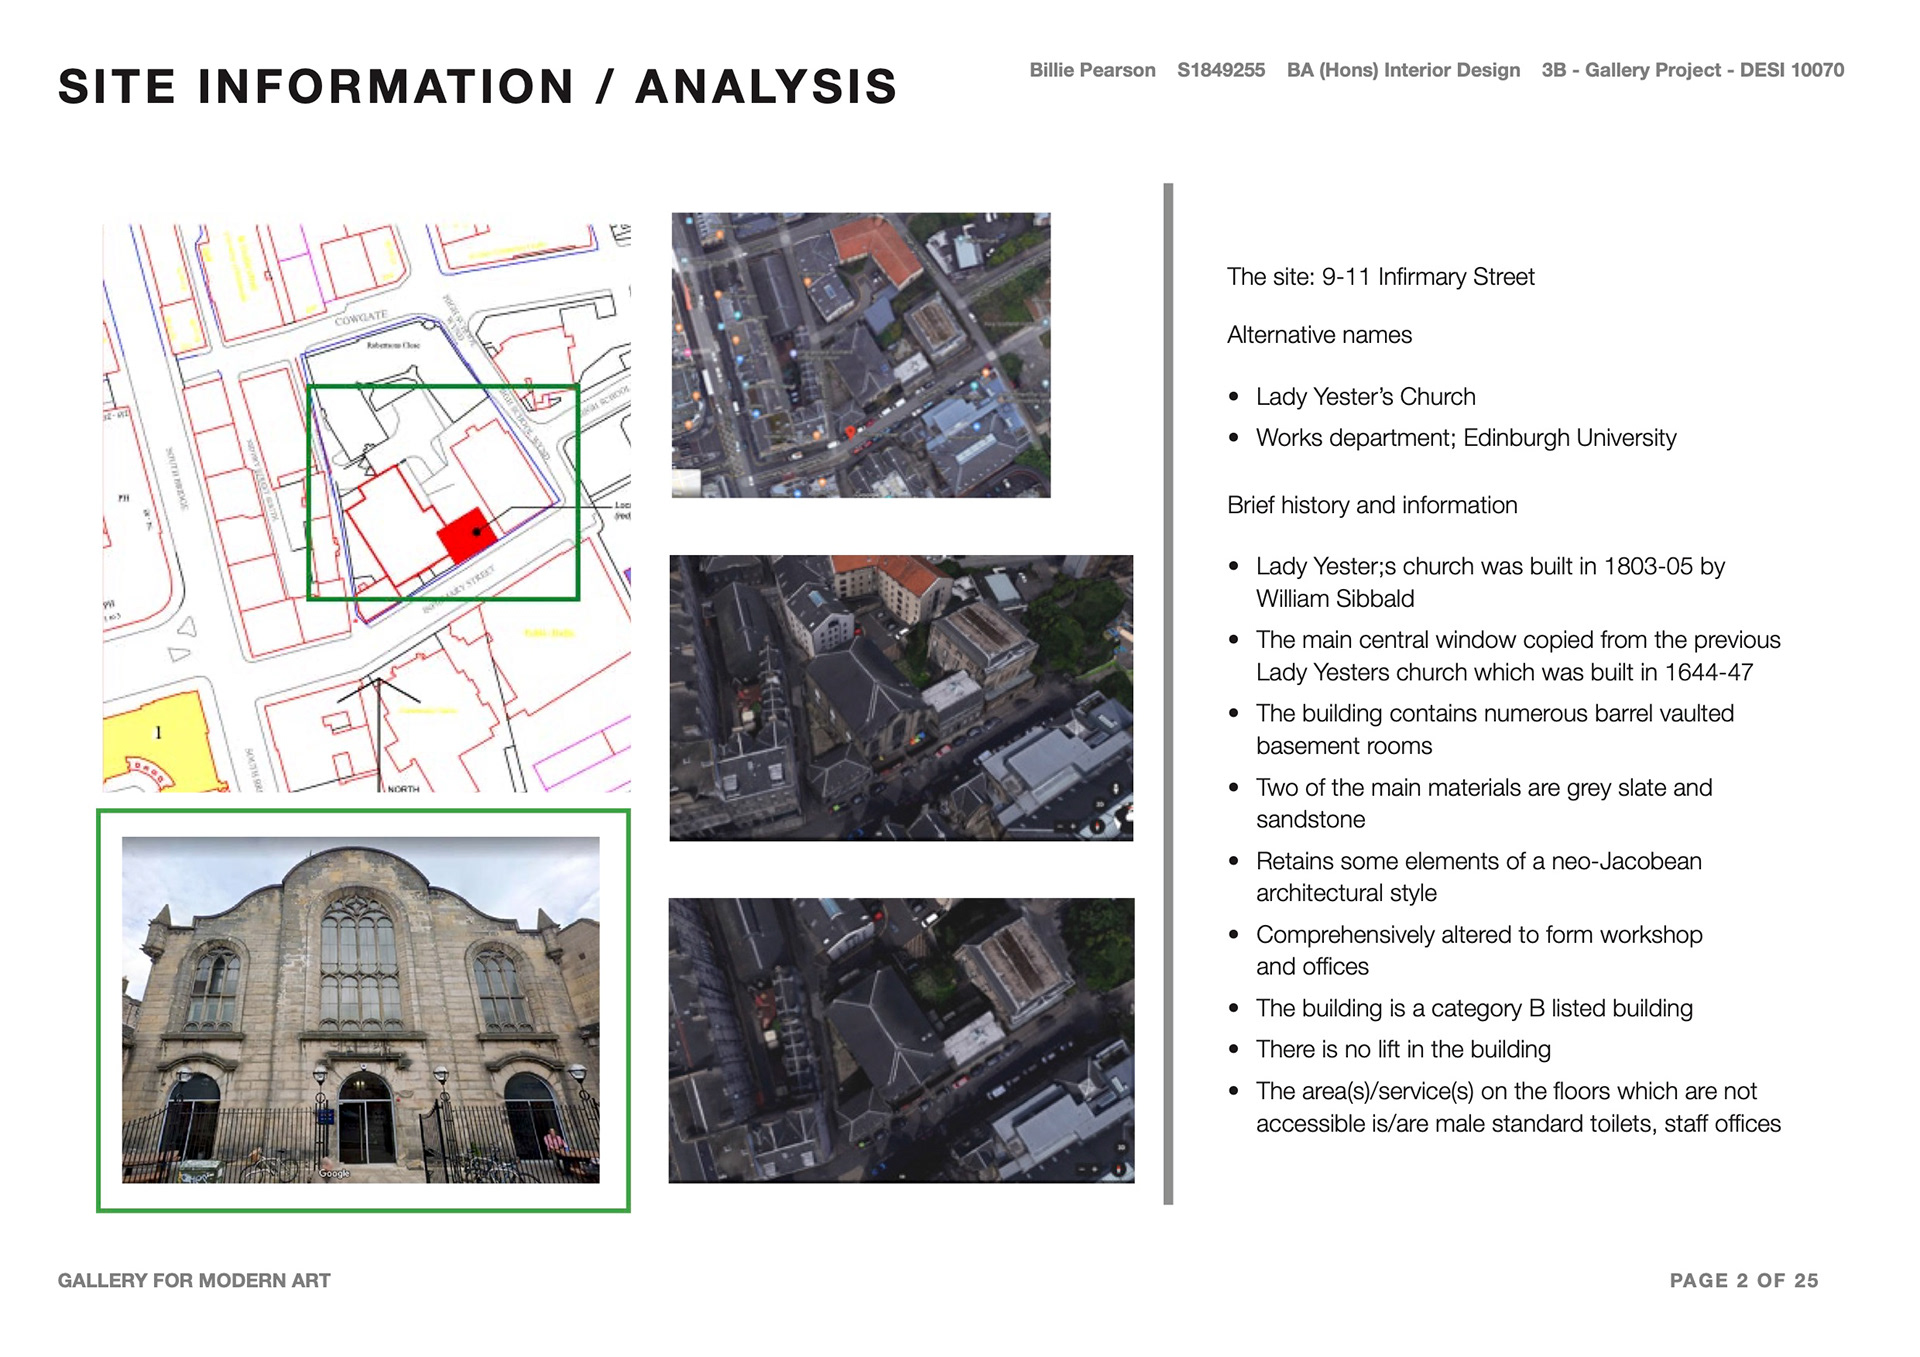Open the middle angled aerial photo
1920x1357 pixels.
tap(901, 698)
